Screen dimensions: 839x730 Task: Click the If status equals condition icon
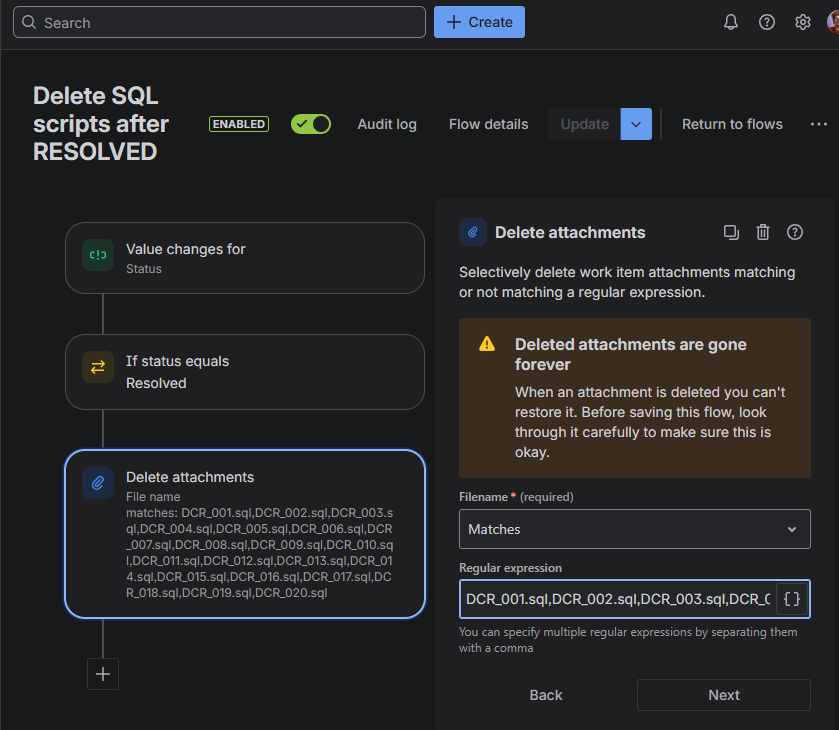[x=98, y=367]
